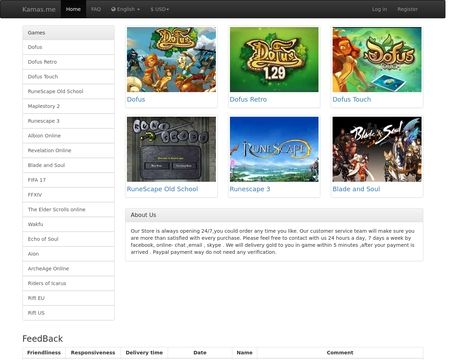
Task: Click the Responsiveness column header
Action: click(93, 353)
